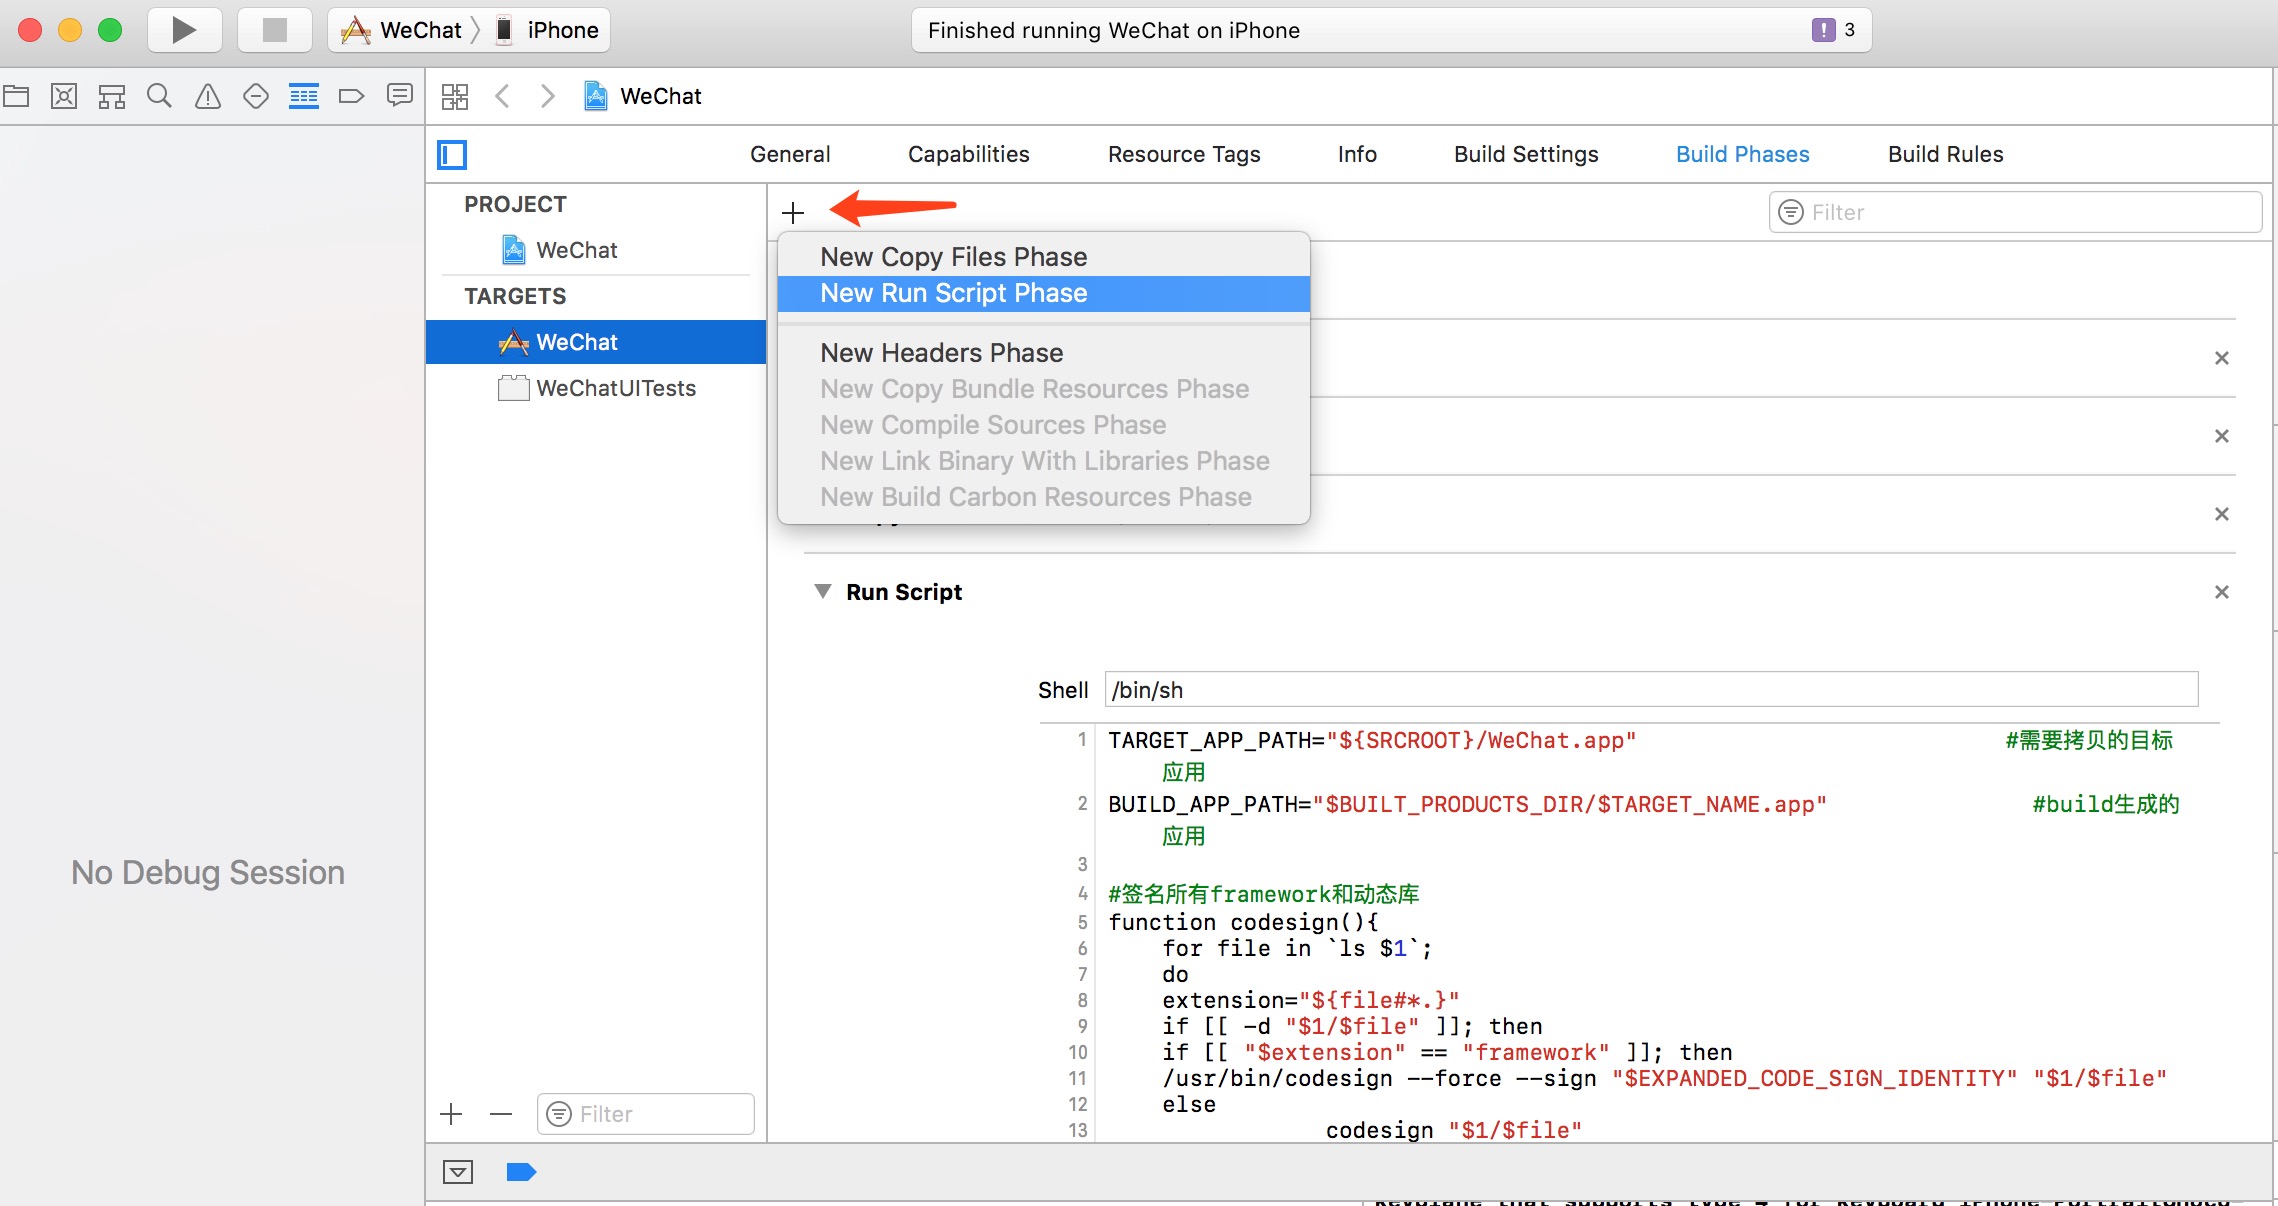Screen dimensions: 2278x1206
Task: Open the Breakpoint navigator
Action: (351, 96)
